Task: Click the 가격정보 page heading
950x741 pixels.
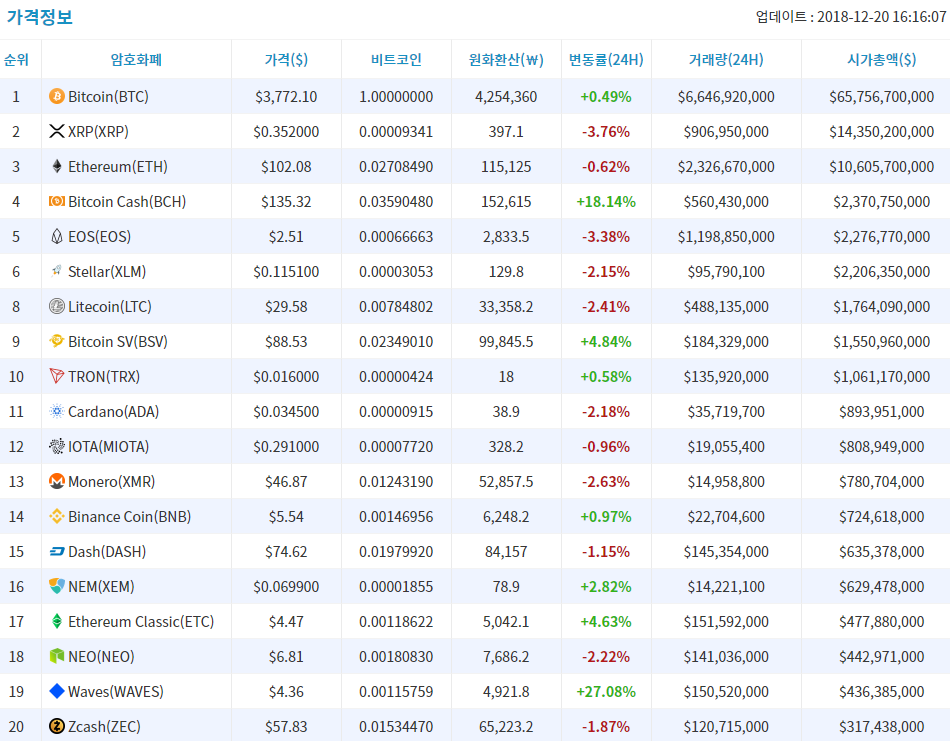Action: [x=40, y=16]
